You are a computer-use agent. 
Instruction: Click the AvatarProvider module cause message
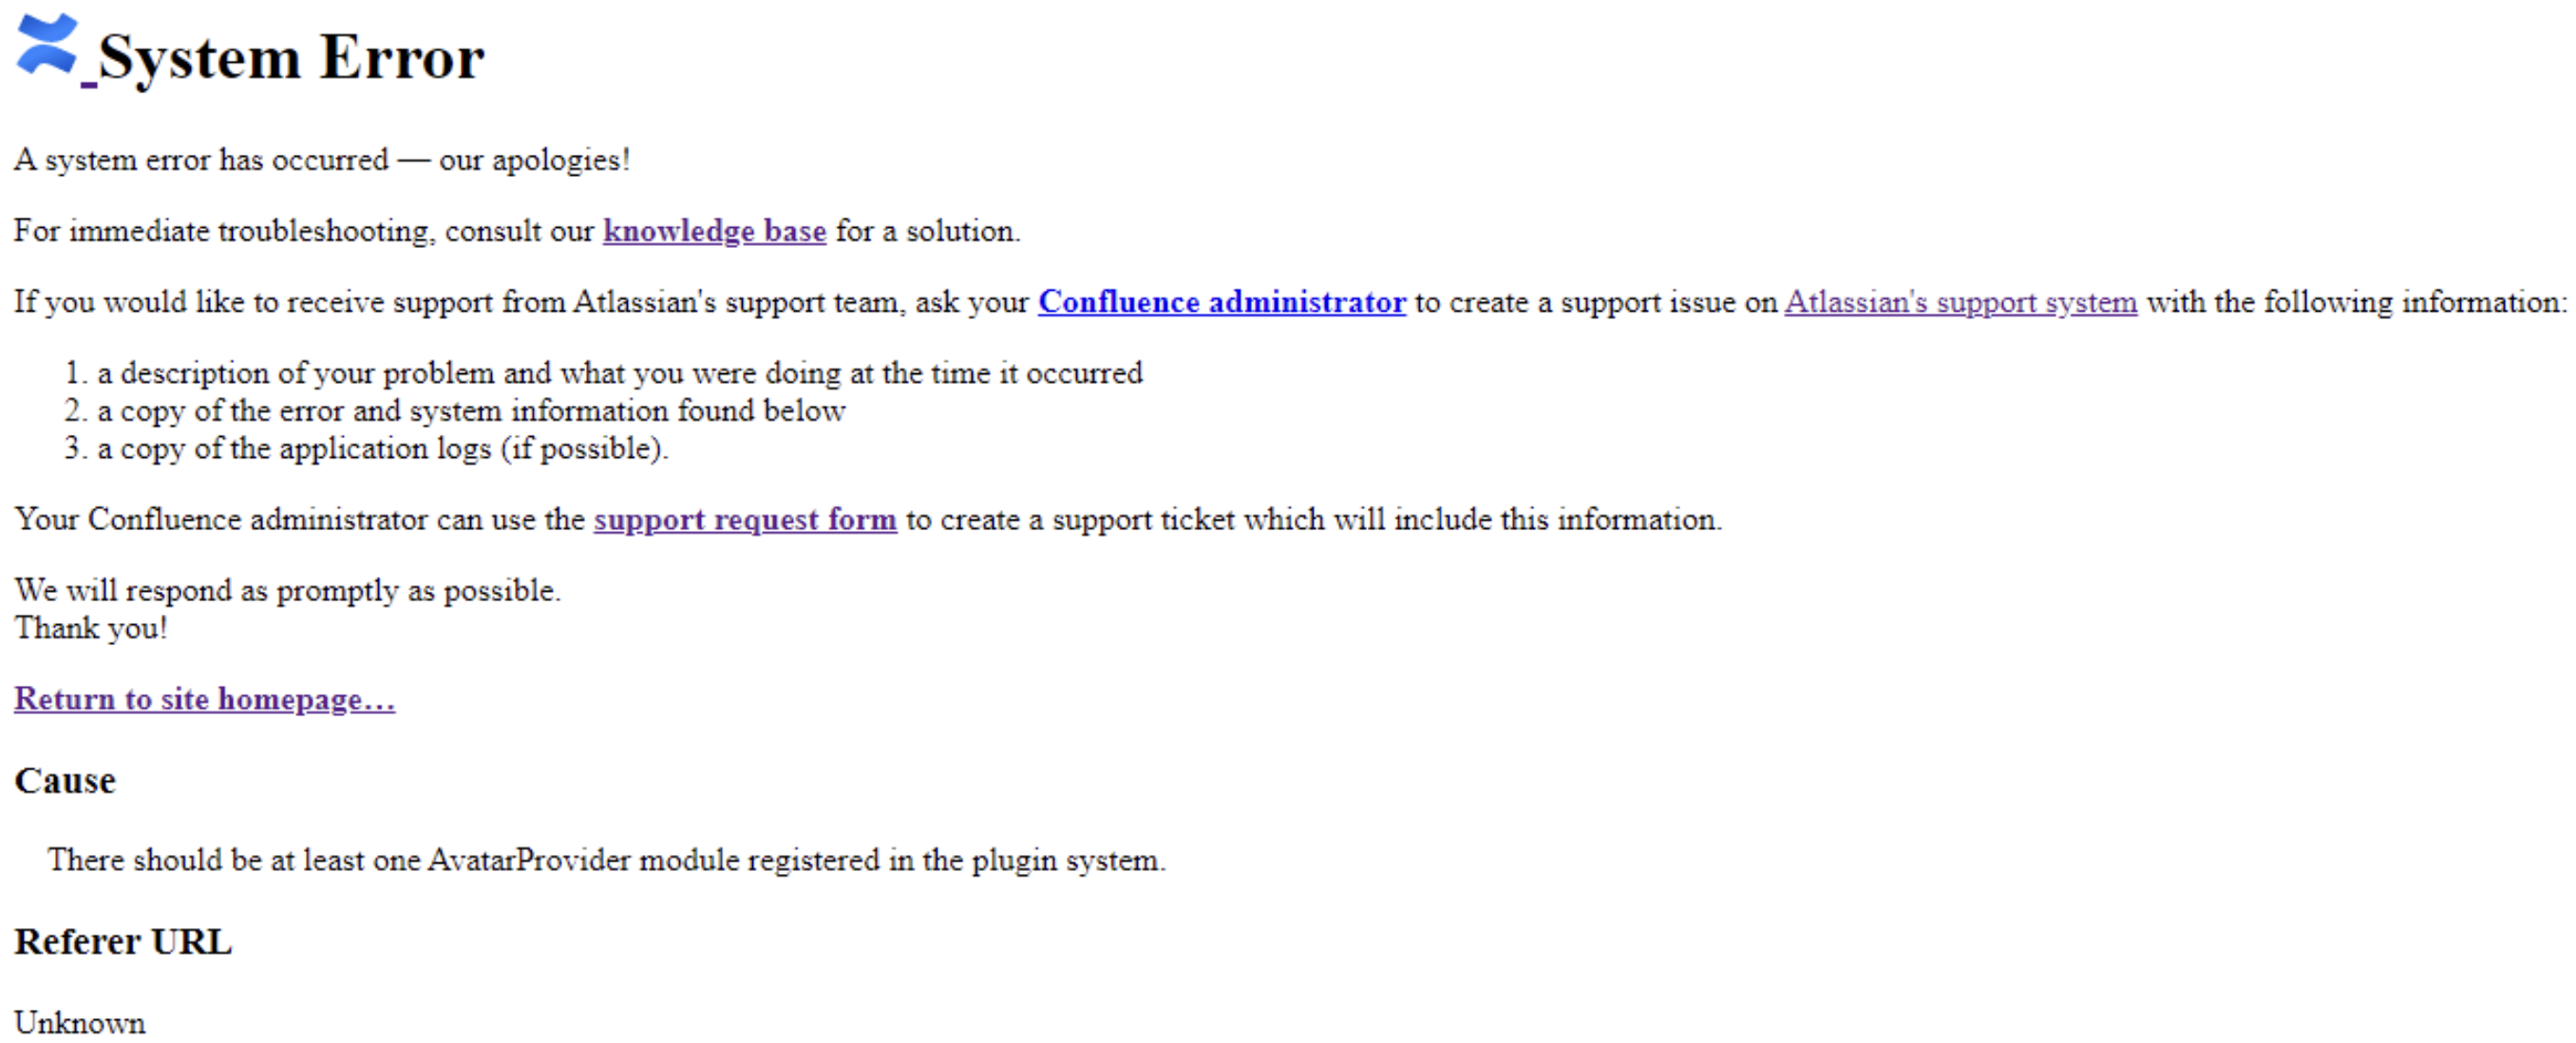[x=607, y=861]
